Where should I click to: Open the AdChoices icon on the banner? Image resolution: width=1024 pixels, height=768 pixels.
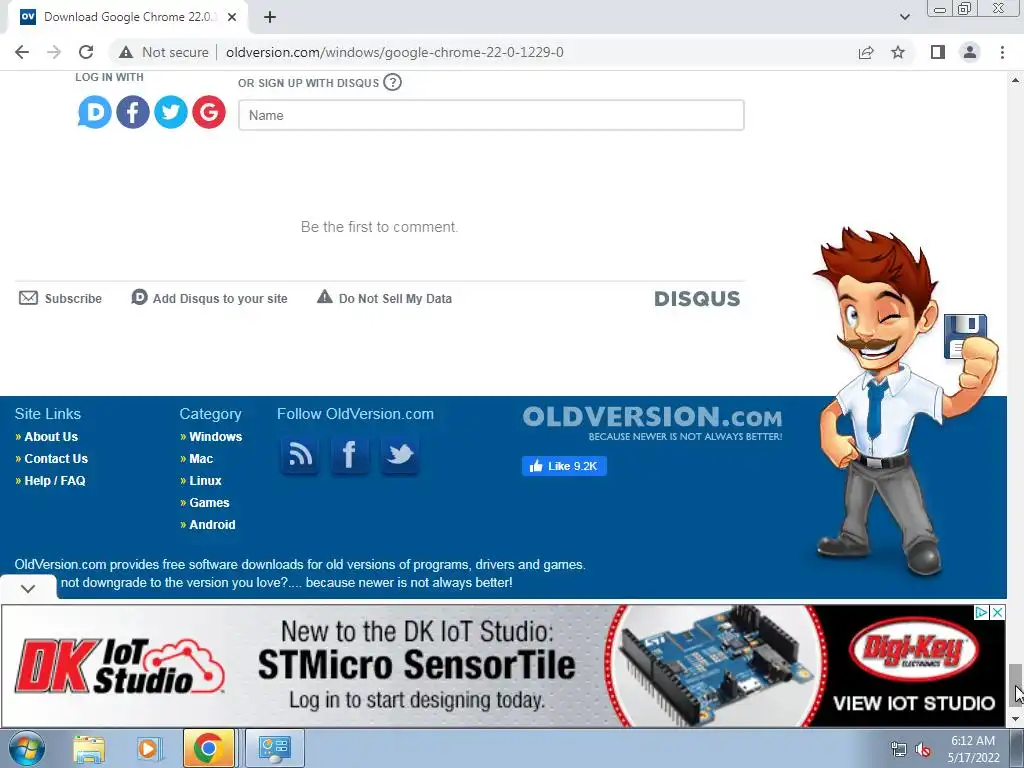(981, 613)
